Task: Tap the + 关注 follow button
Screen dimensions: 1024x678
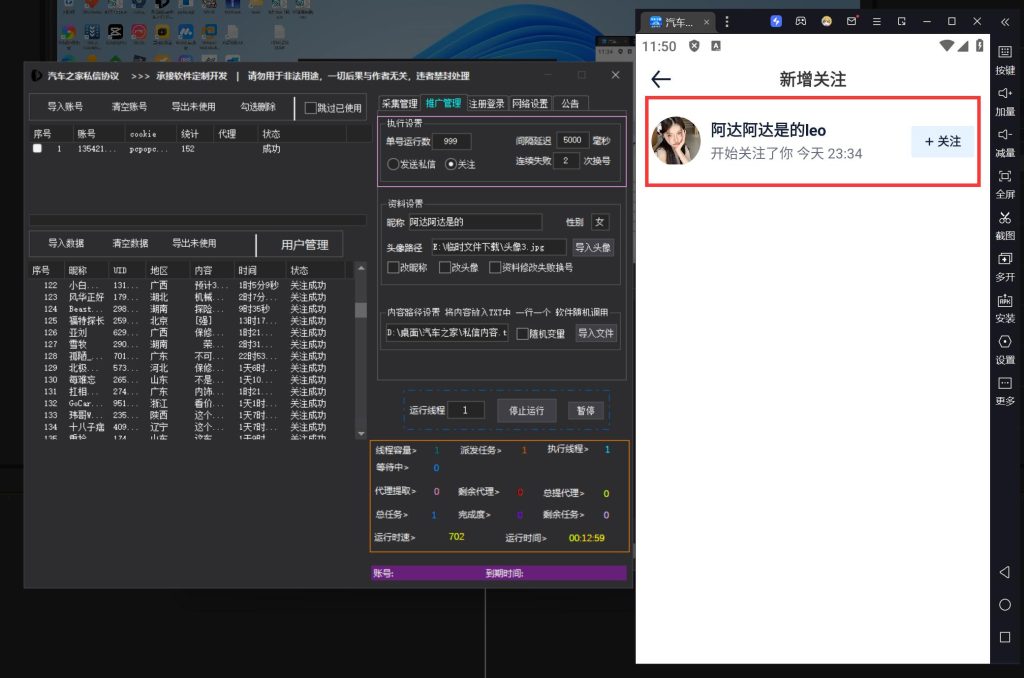Action: (942, 142)
